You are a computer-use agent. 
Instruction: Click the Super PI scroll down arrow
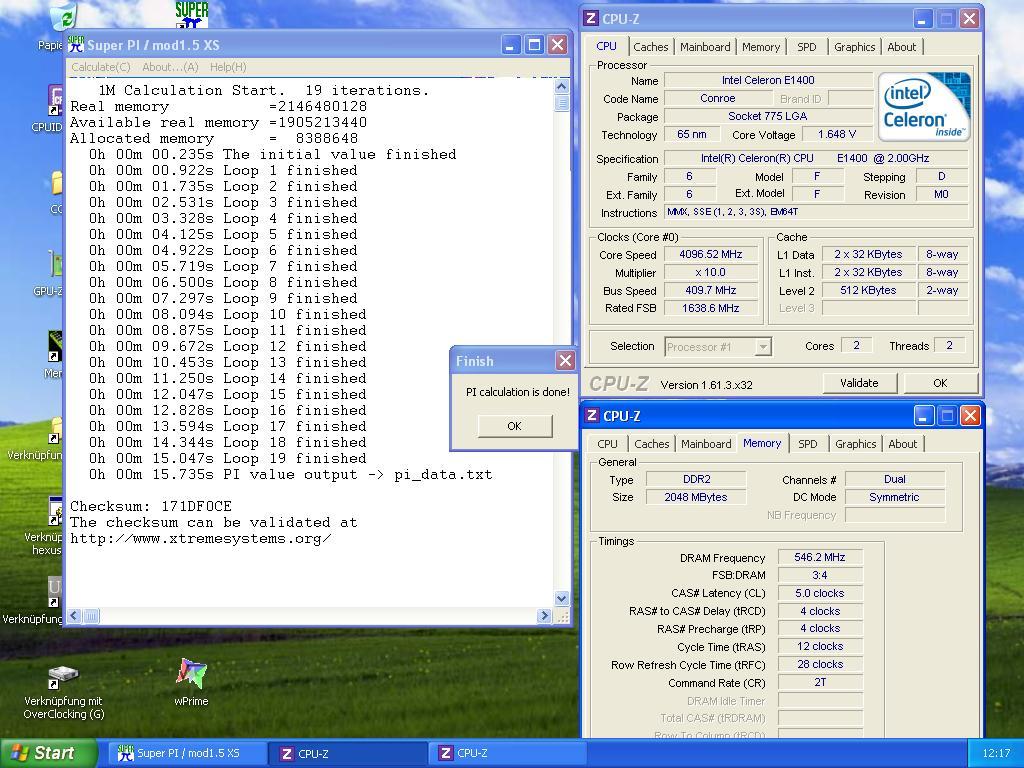point(561,598)
